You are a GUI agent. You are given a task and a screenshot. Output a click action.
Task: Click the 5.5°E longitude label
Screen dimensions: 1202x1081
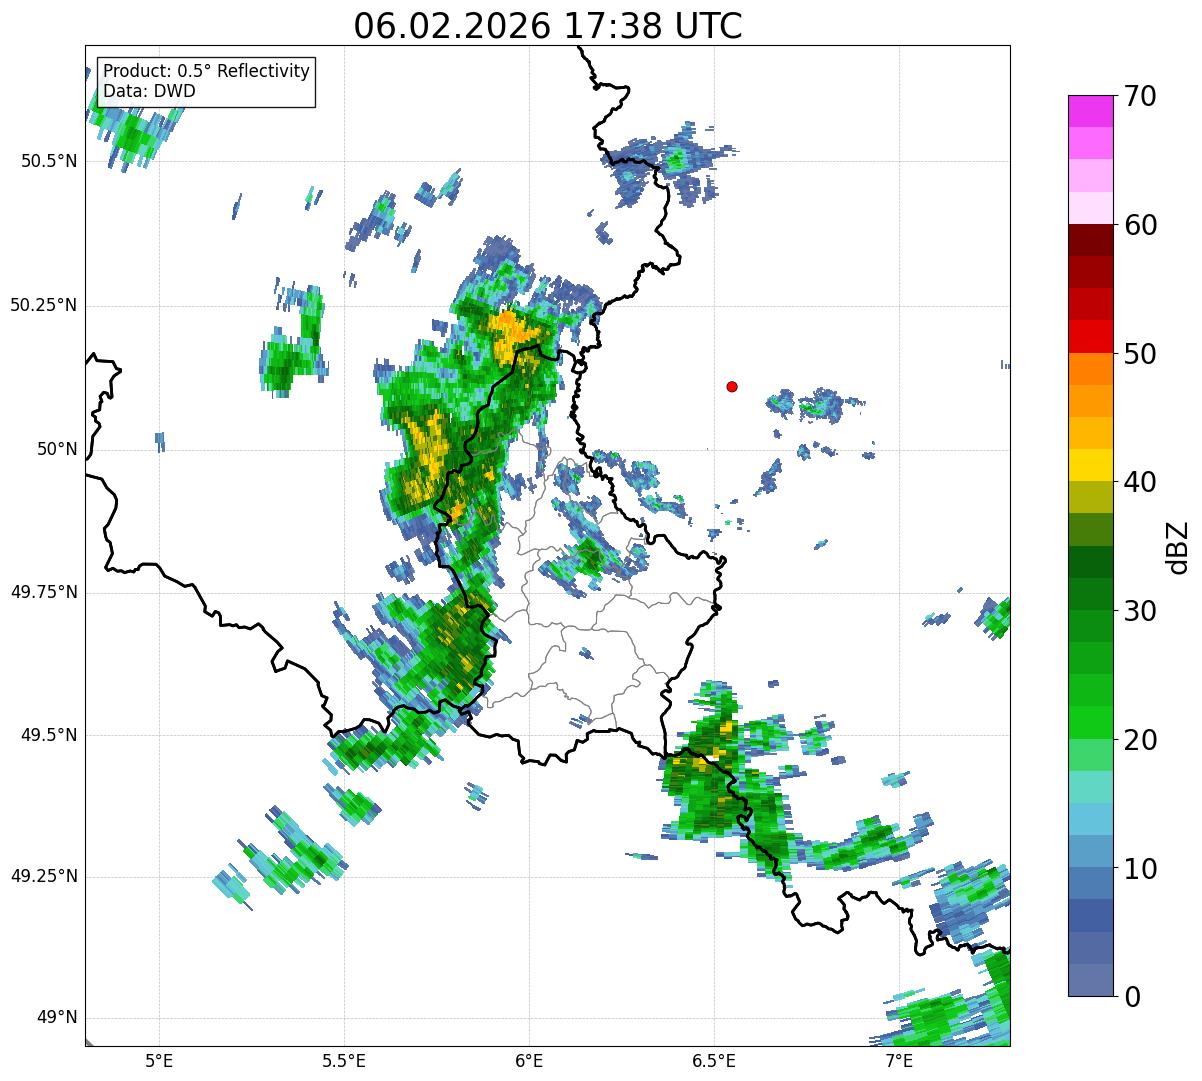(344, 1061)
